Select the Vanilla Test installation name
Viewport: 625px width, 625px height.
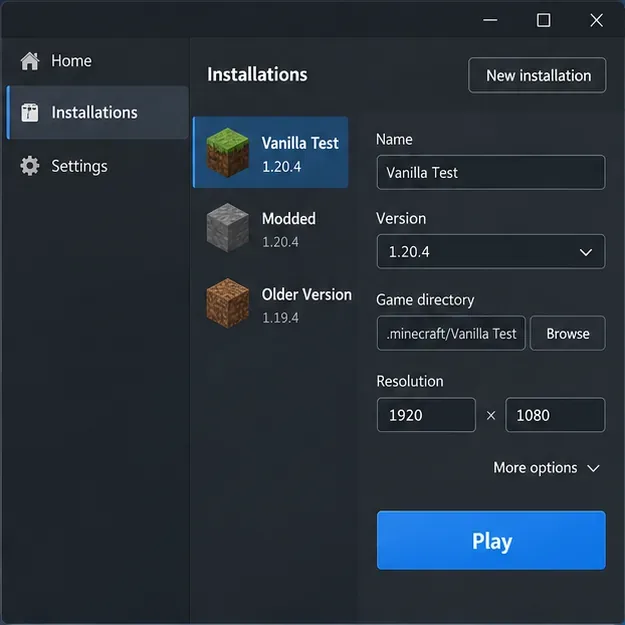(300, 143)
